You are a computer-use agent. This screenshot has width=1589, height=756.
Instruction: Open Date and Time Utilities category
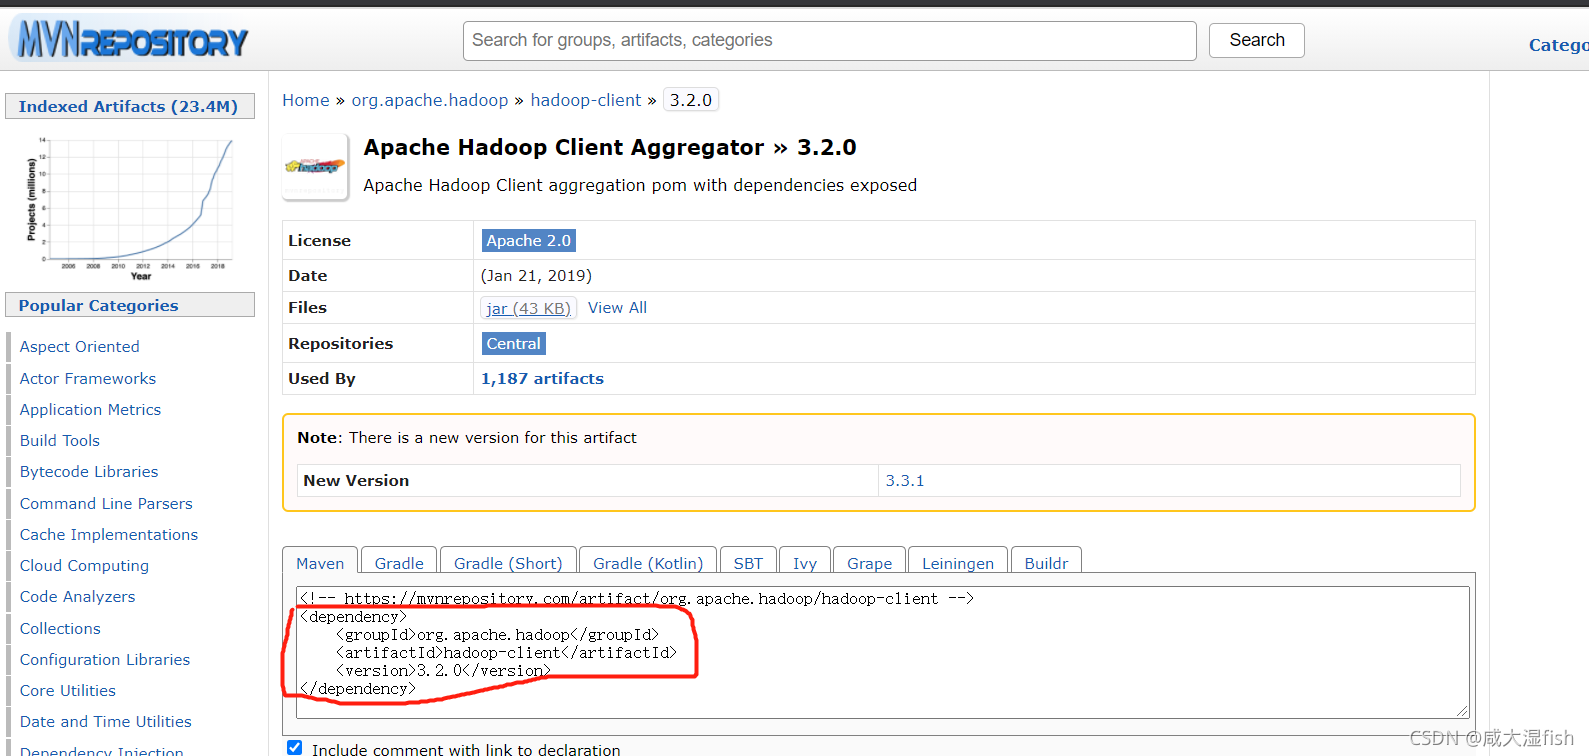click(x=106, y=722)
